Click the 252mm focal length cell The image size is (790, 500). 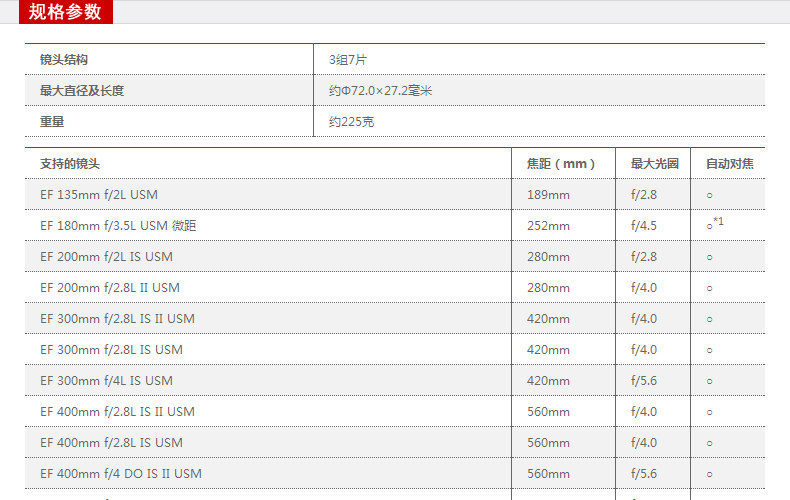click(x=548, y=225)
